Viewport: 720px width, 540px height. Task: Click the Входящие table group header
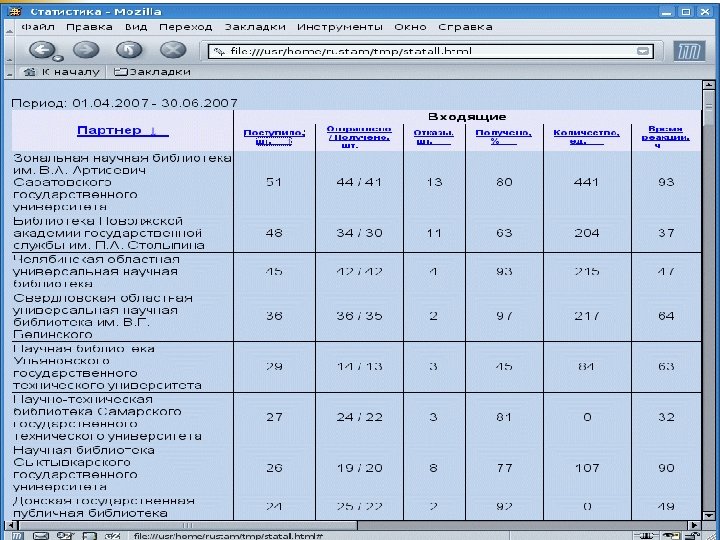click(x=467, y=117)
